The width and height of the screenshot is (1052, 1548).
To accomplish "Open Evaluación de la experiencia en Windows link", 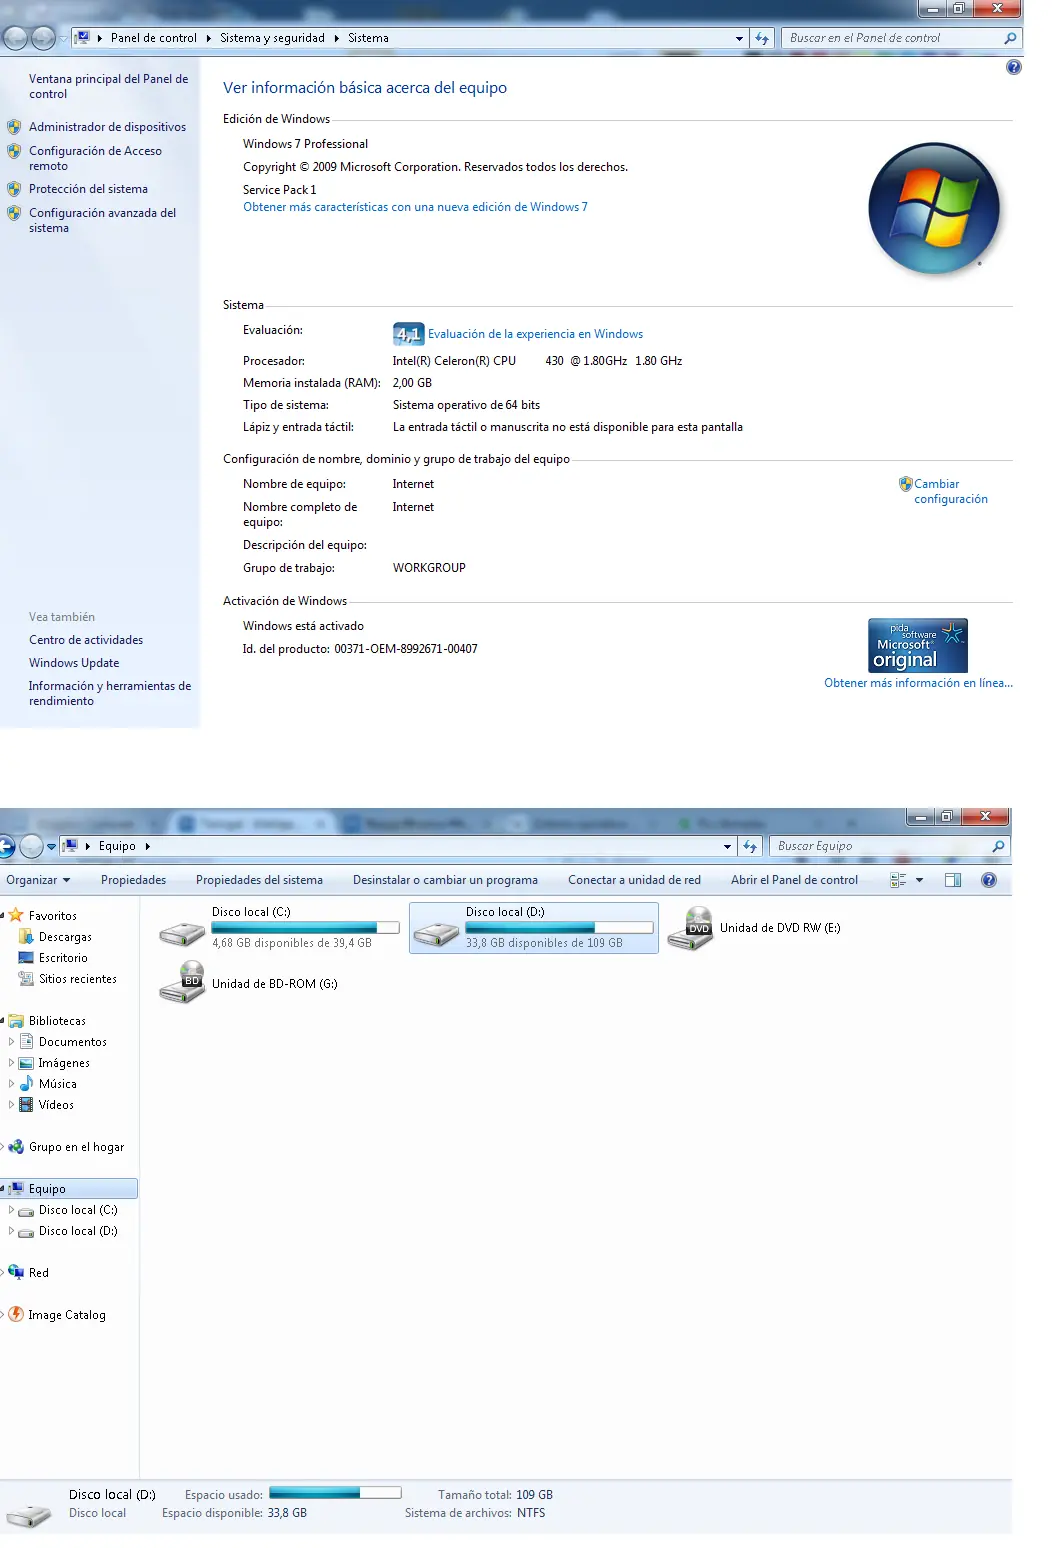I will click(535, 334).
